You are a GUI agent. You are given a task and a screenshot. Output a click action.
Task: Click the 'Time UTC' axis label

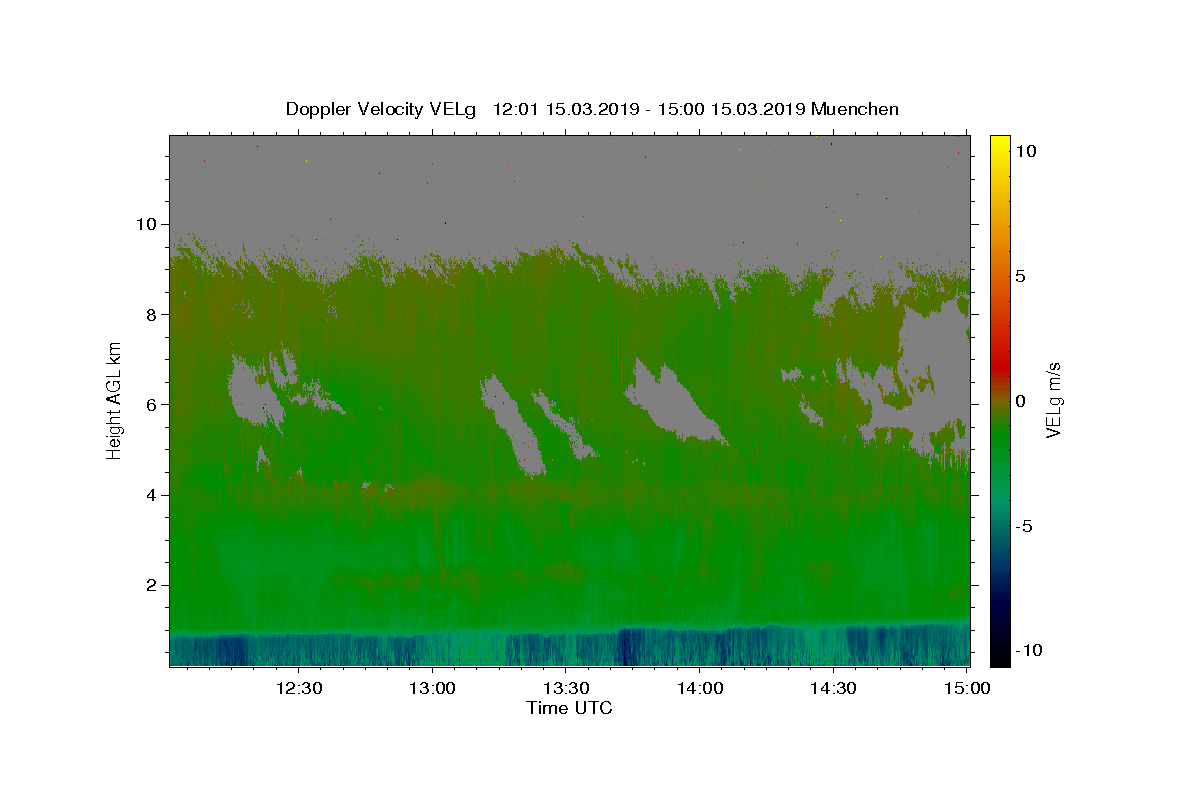(x=569, y=708)
